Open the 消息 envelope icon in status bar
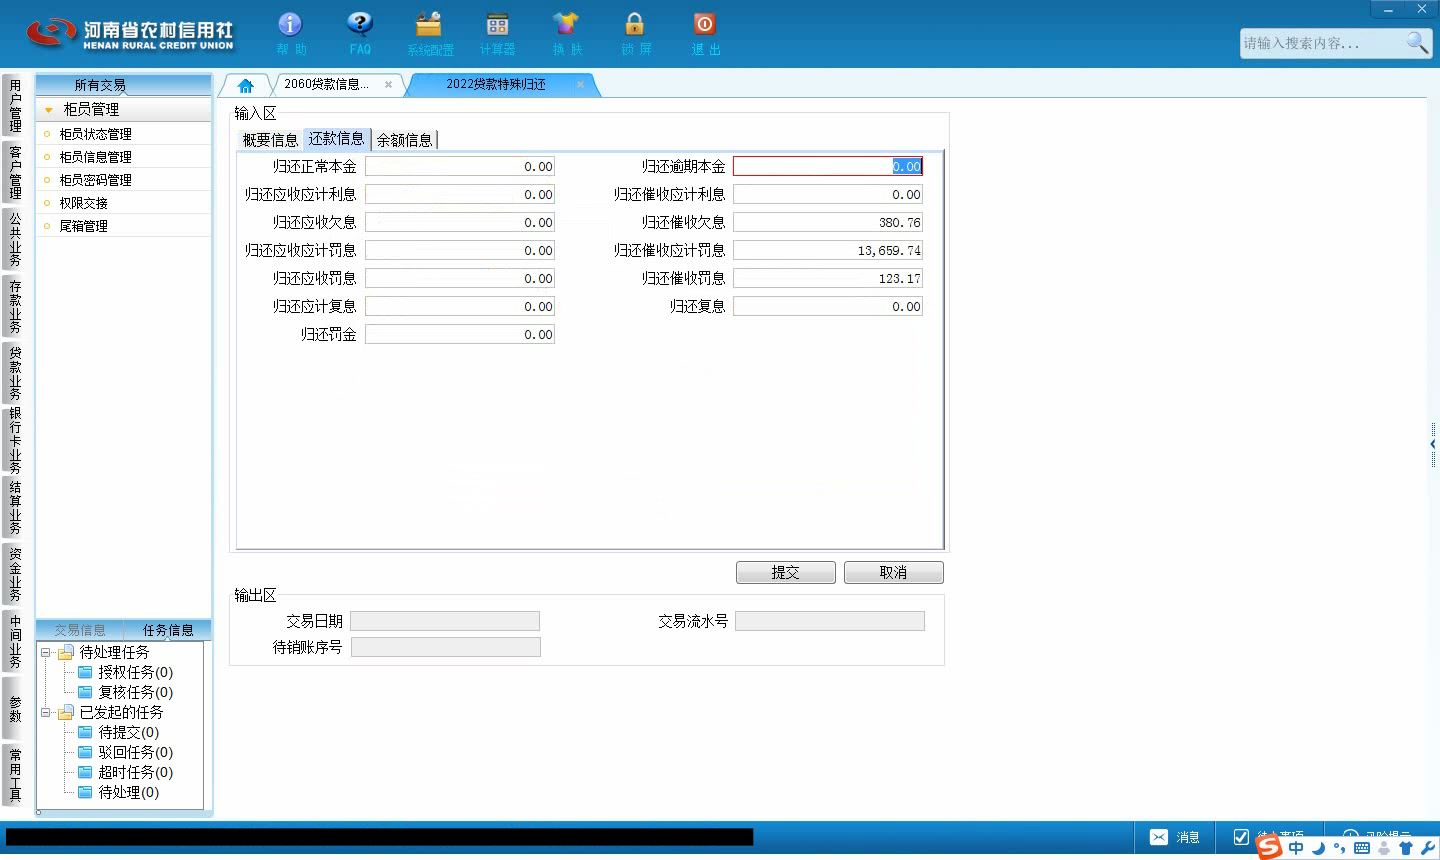1440x860 pixels. pyautogui.click(x=1159, y=837)
